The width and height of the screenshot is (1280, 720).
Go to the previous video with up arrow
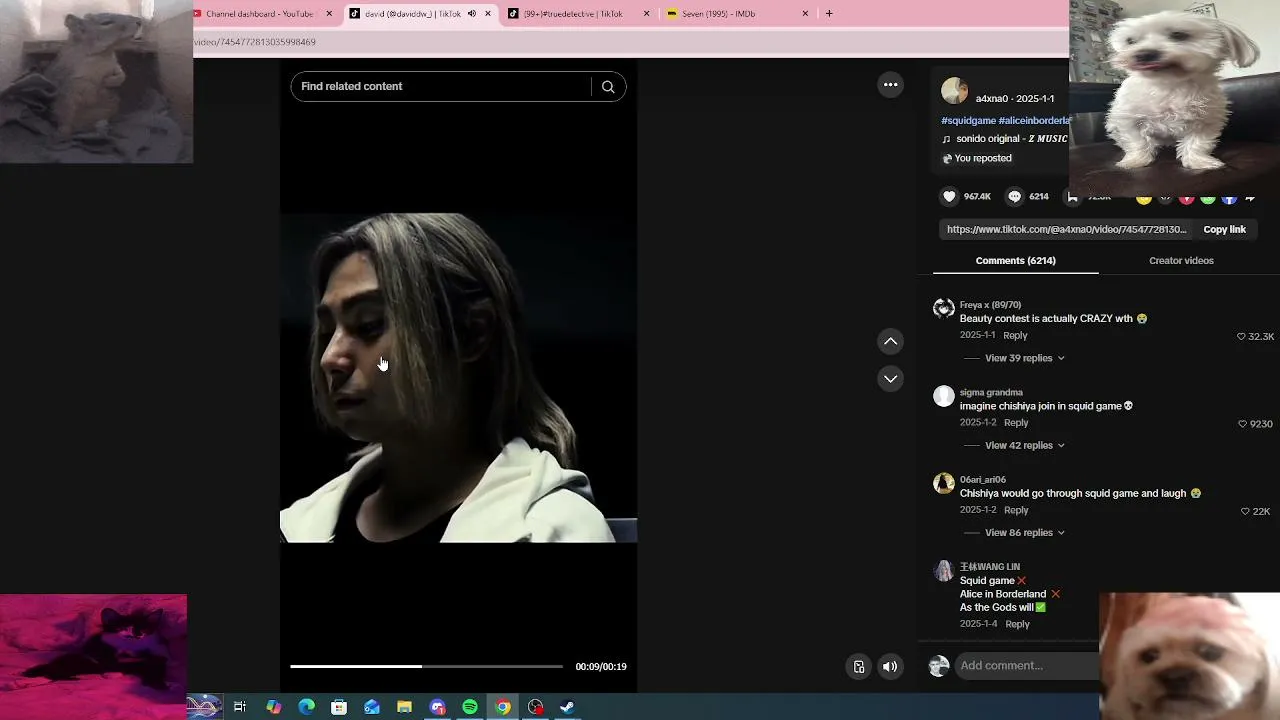(x=890, y=342)
